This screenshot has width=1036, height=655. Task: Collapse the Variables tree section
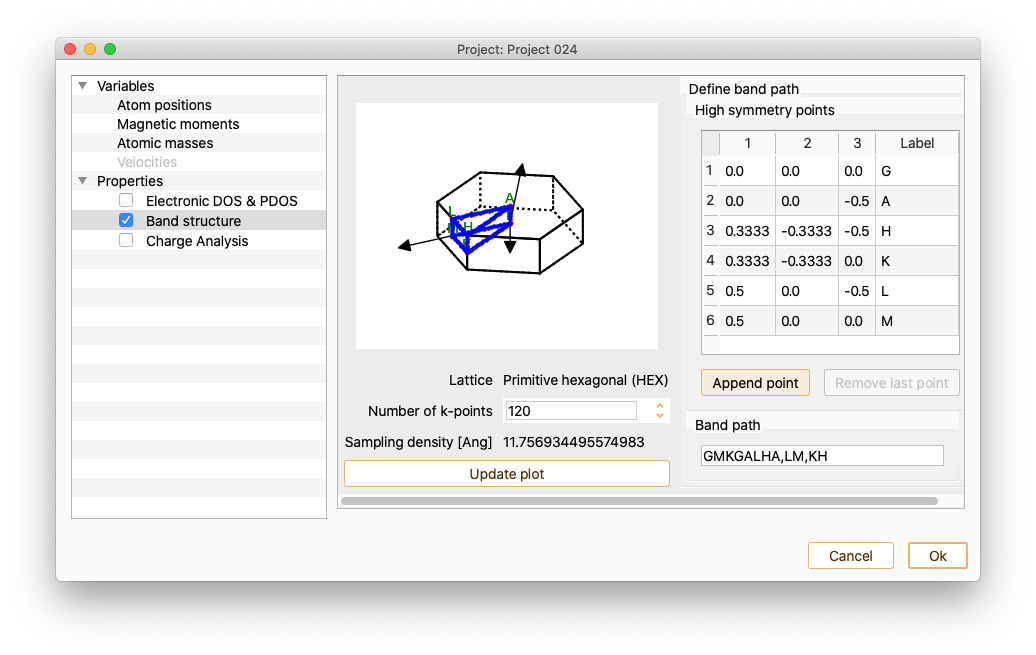tap(83, 86)
